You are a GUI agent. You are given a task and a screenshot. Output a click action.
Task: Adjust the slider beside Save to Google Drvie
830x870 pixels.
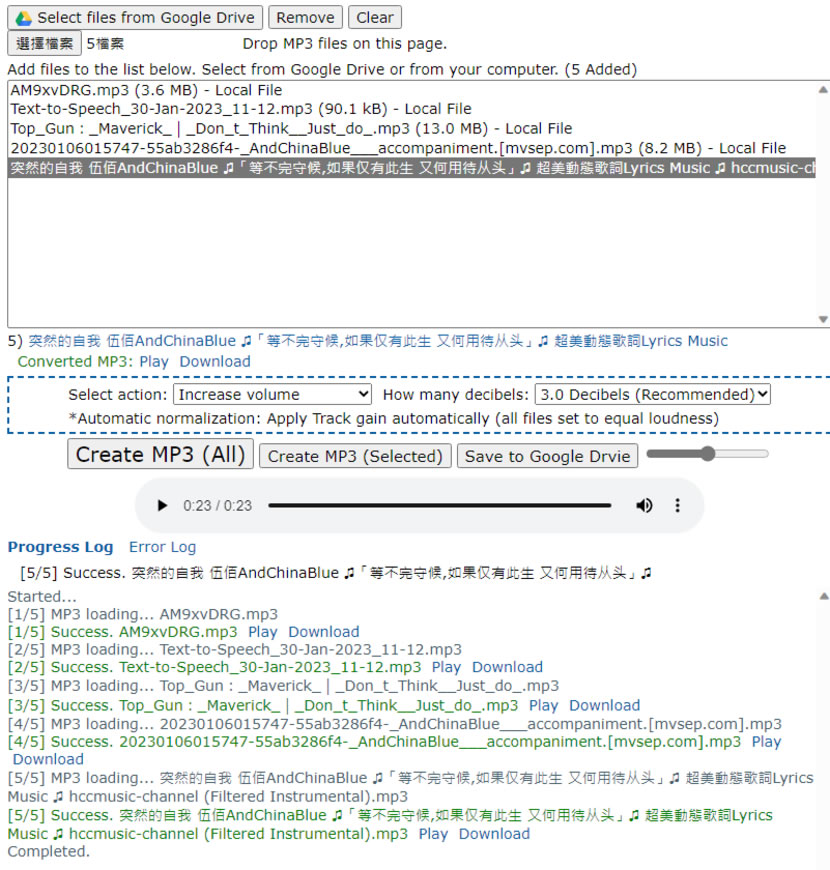point(707,454)
